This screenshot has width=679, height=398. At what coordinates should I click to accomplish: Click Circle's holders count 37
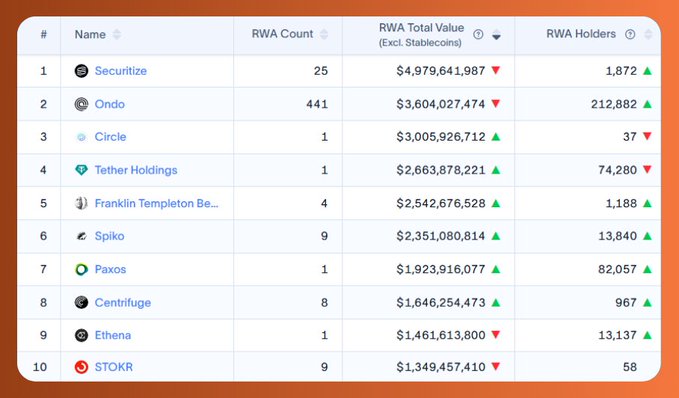pos(630,137)
